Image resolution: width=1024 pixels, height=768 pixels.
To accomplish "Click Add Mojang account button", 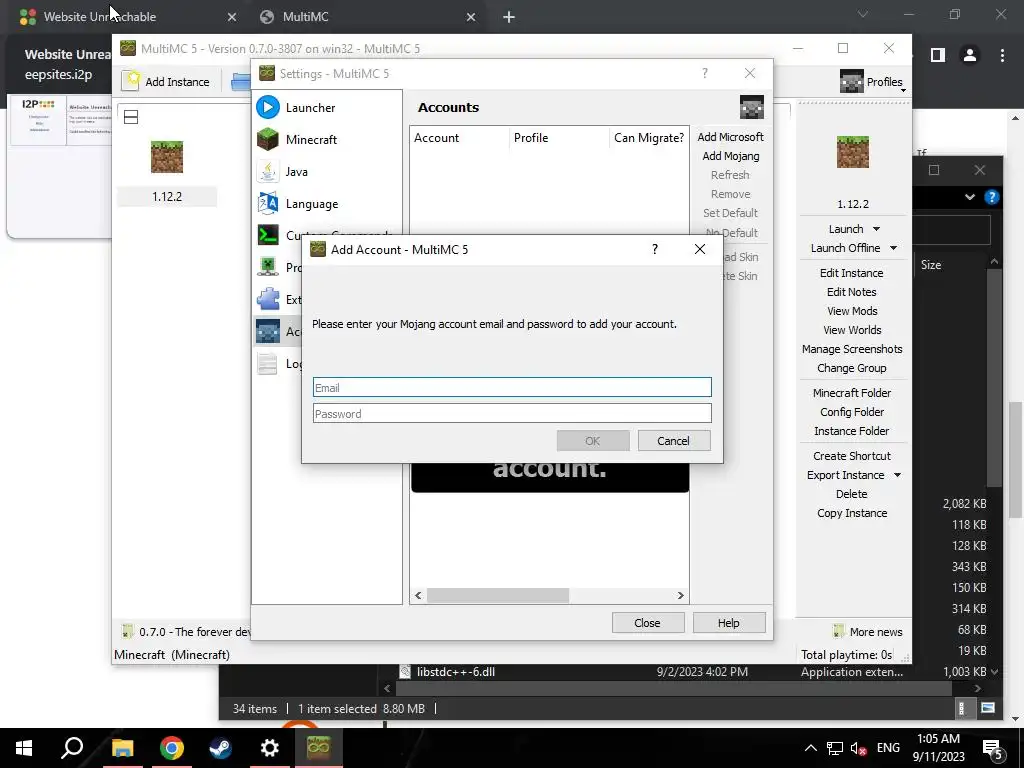I will (x=730, y=156).
